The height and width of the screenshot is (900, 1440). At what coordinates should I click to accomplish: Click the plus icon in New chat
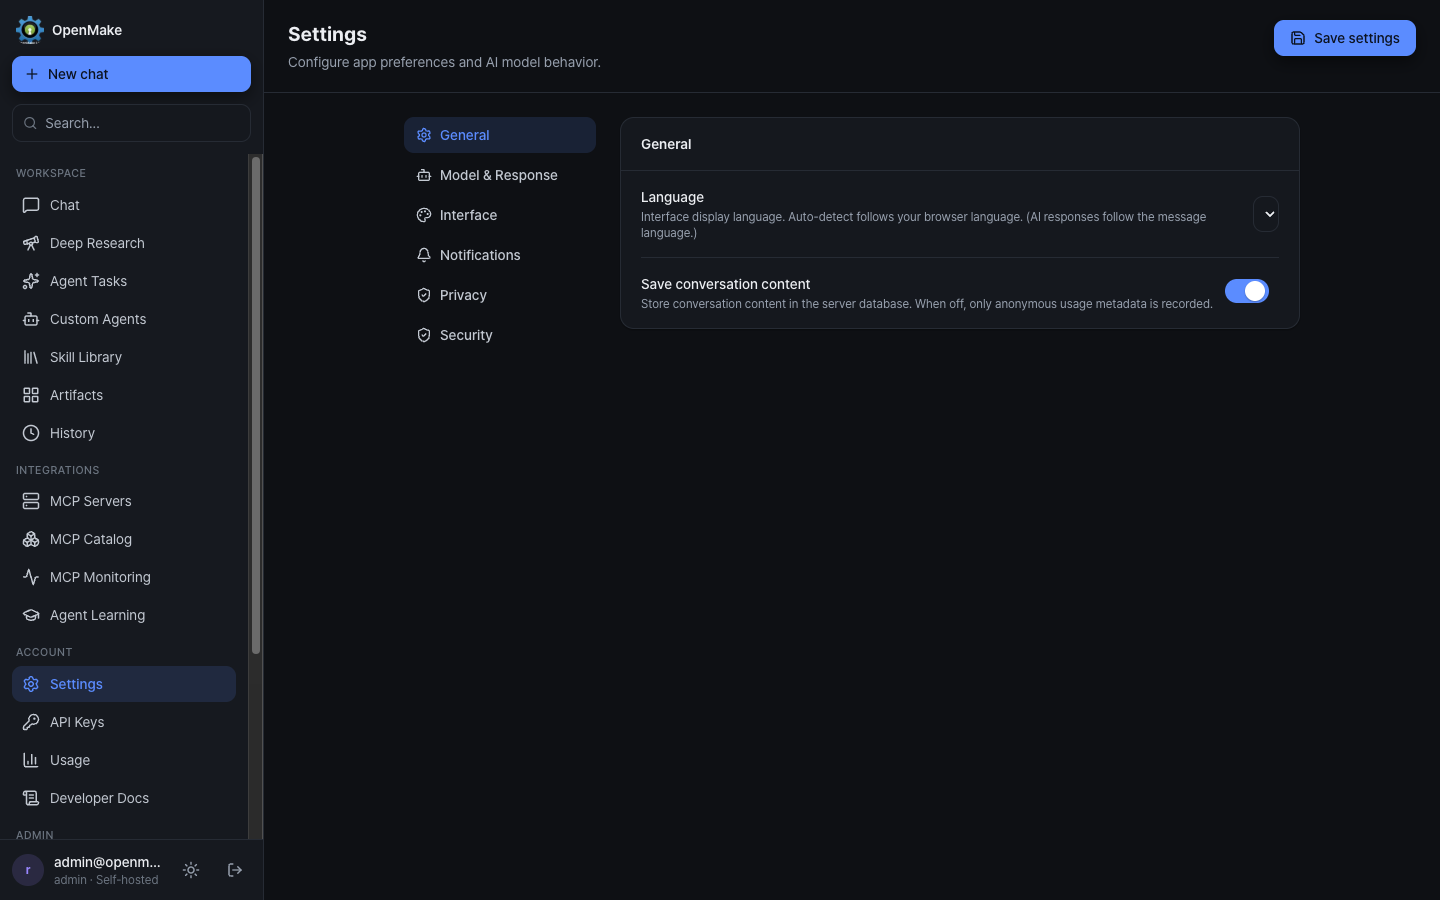pyautogui.click(x=32, y=74)
